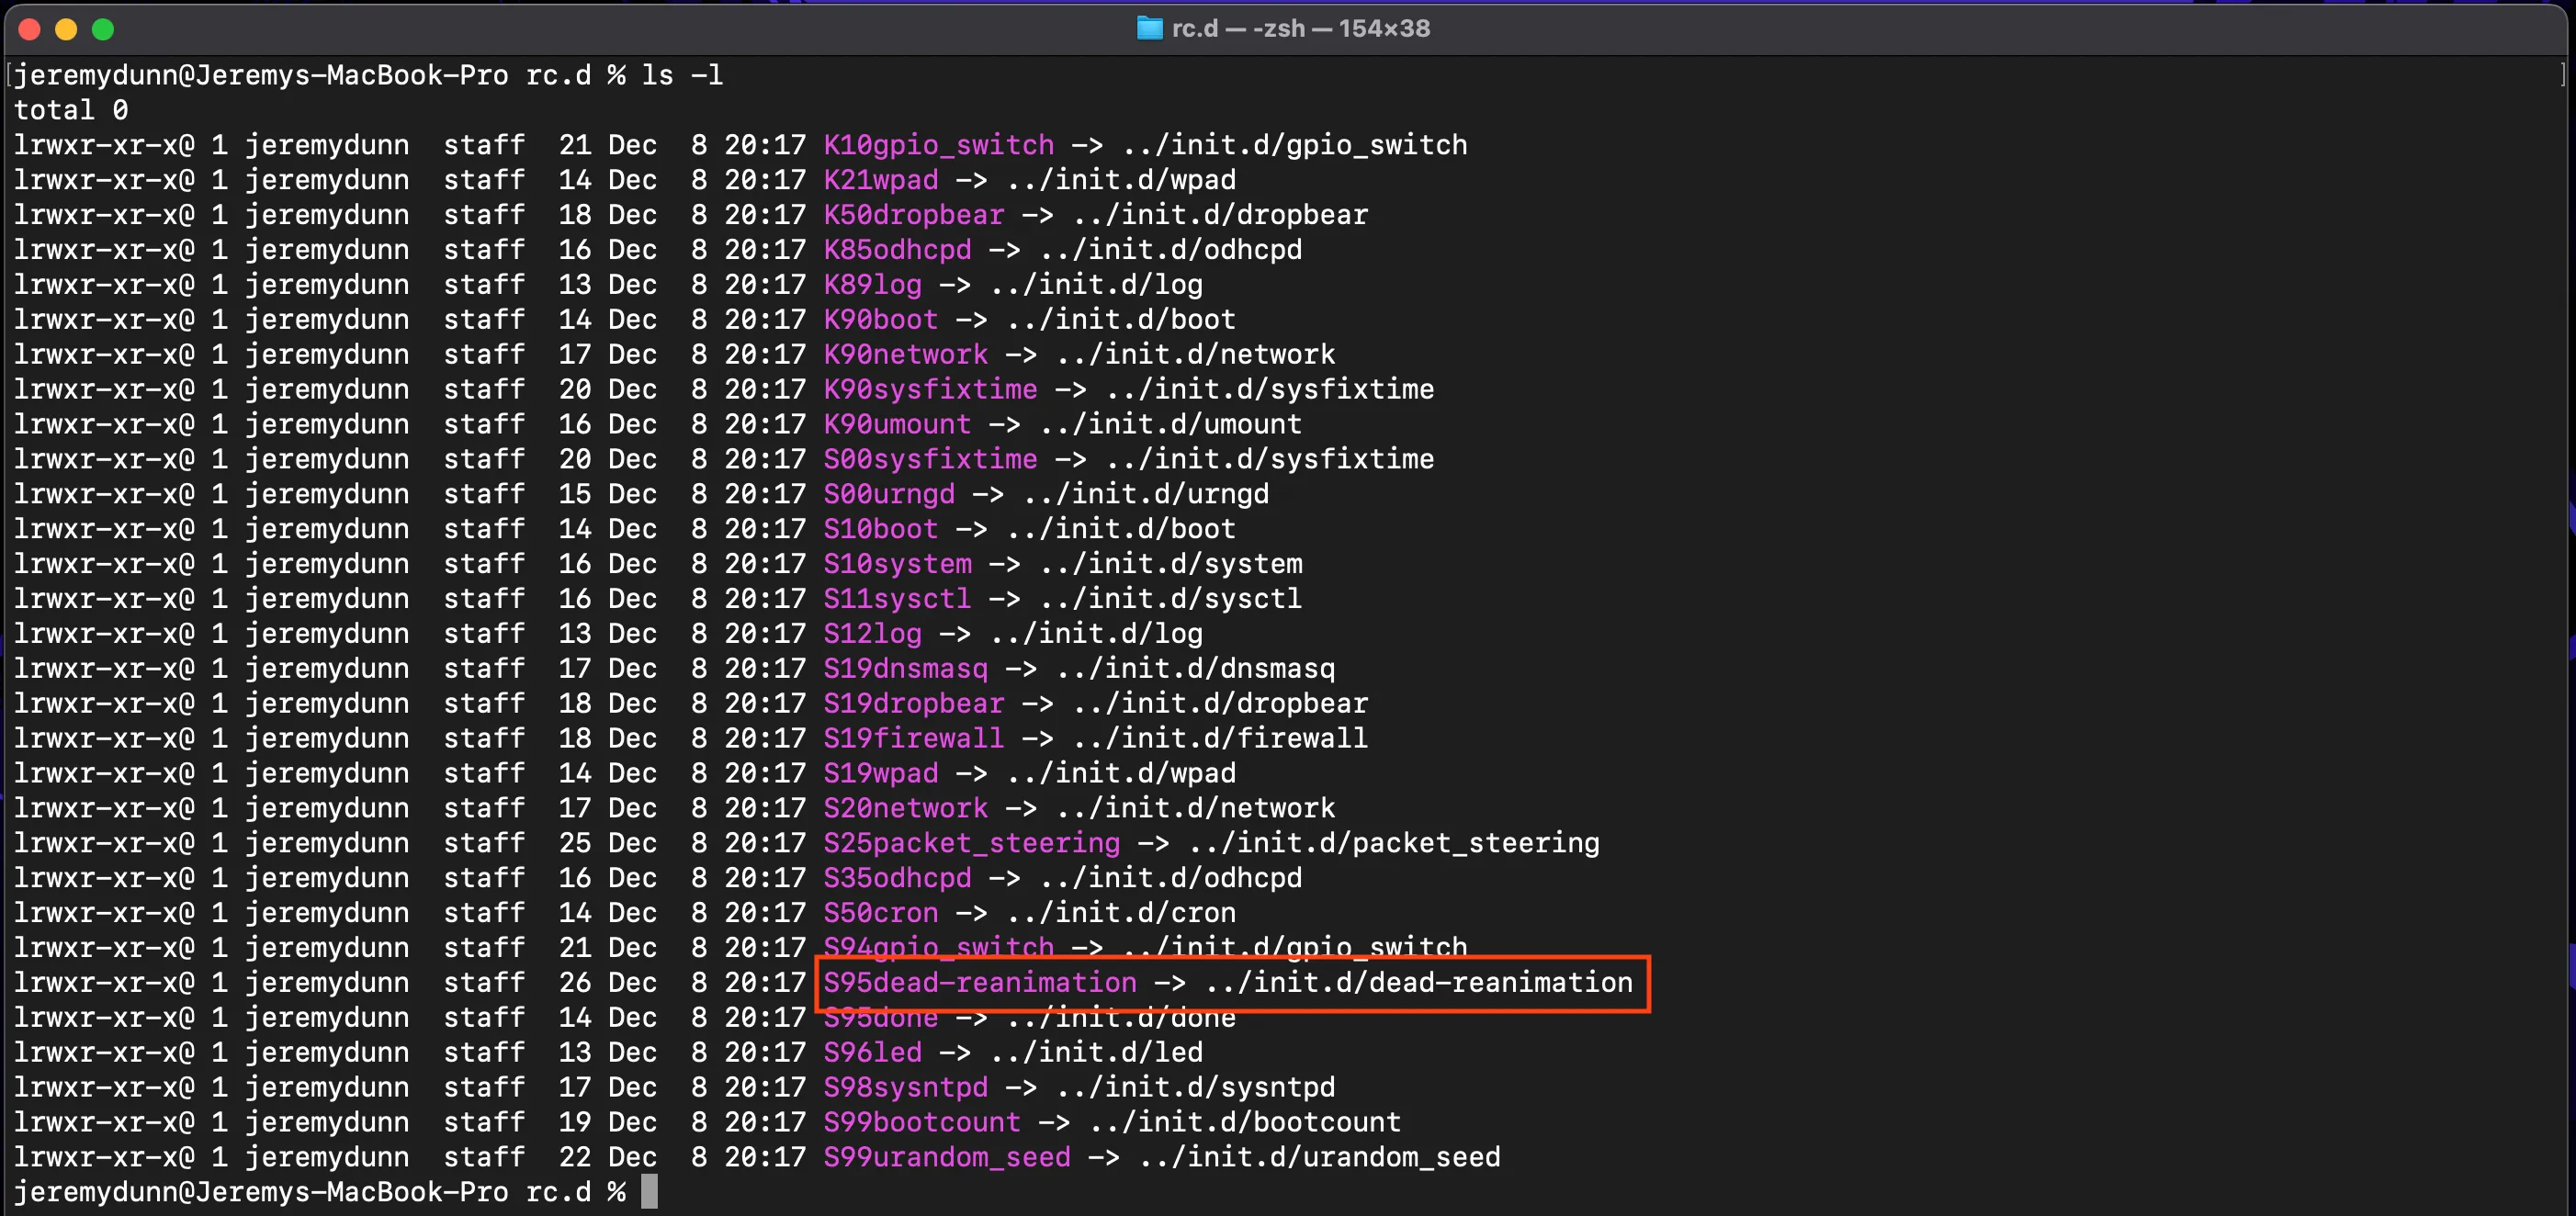Click the S99urandom_seed symlink name
Screen dimensions: 2576x1216
click(947, 1158)
